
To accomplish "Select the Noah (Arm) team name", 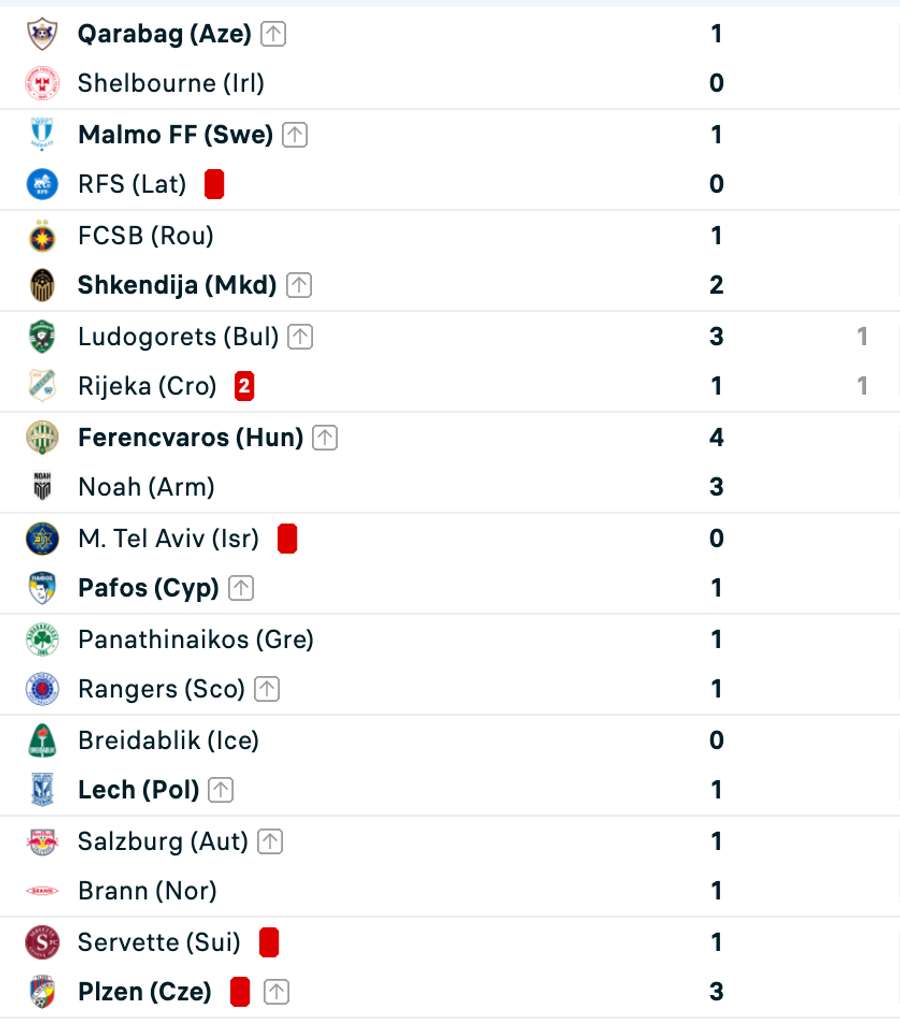I will [146, 487].
